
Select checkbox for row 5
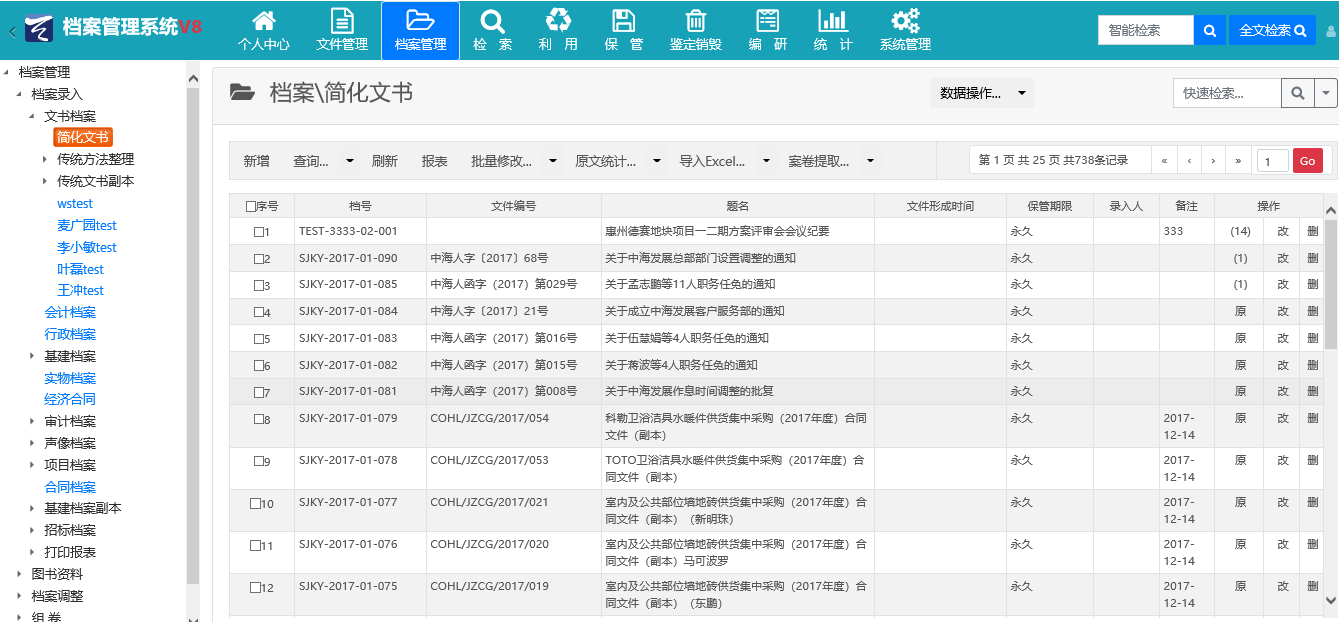pos(258,339)
